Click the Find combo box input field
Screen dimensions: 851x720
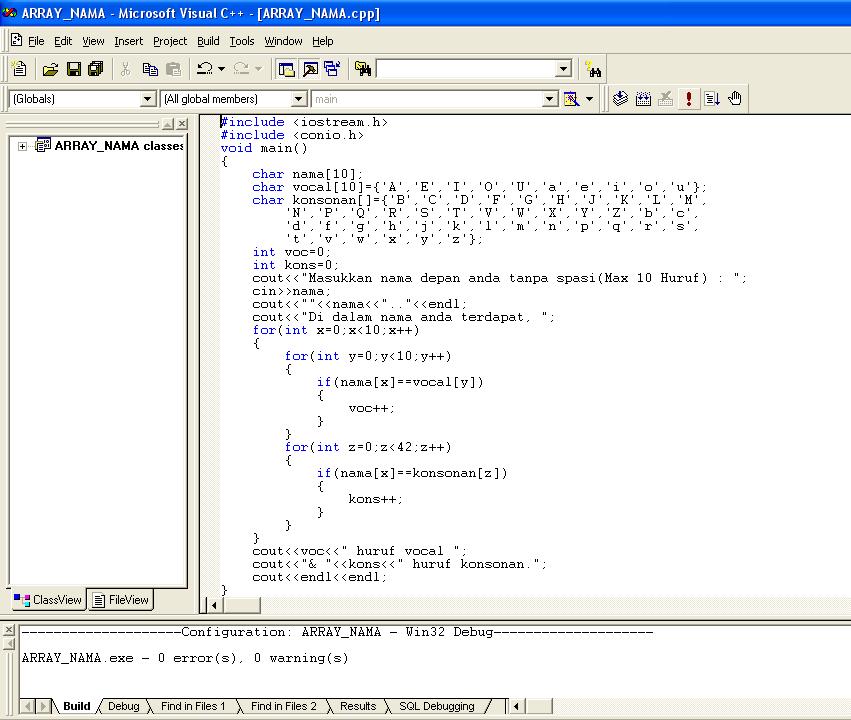pos(465,69)
